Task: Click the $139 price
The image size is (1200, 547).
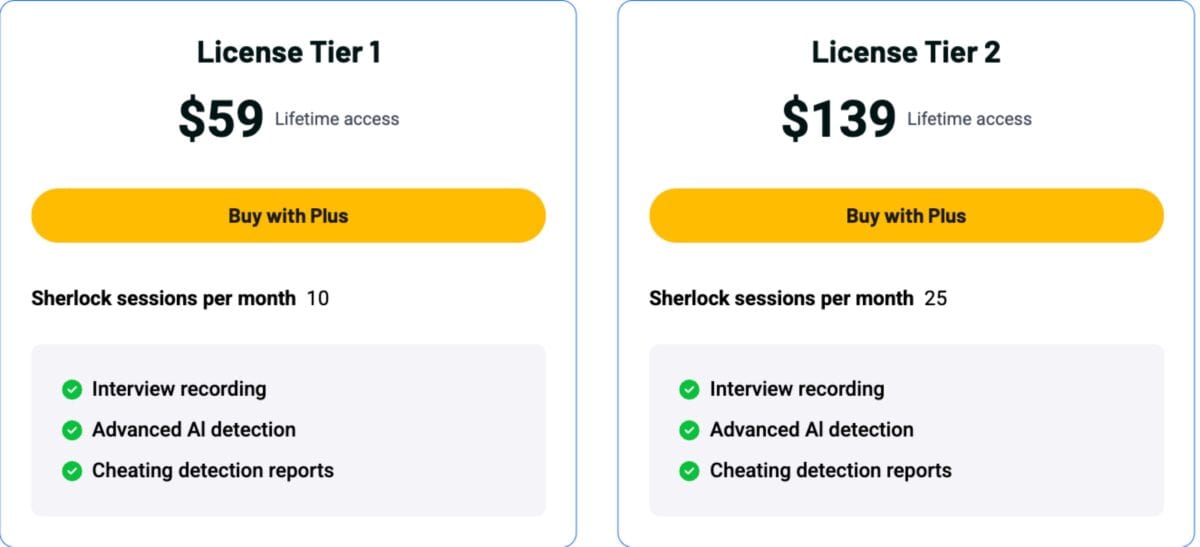Action: coord(838,119)
